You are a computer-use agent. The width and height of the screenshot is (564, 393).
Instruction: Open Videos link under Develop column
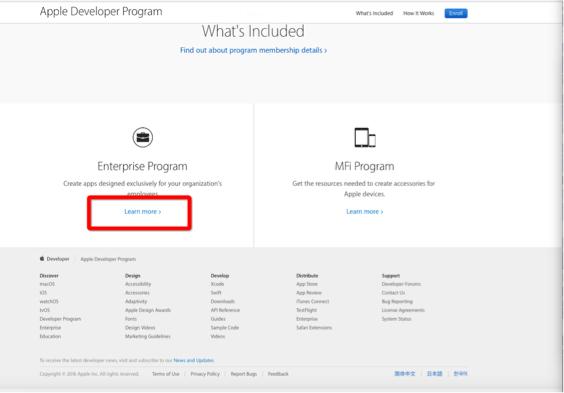click(x=218, y=336)
